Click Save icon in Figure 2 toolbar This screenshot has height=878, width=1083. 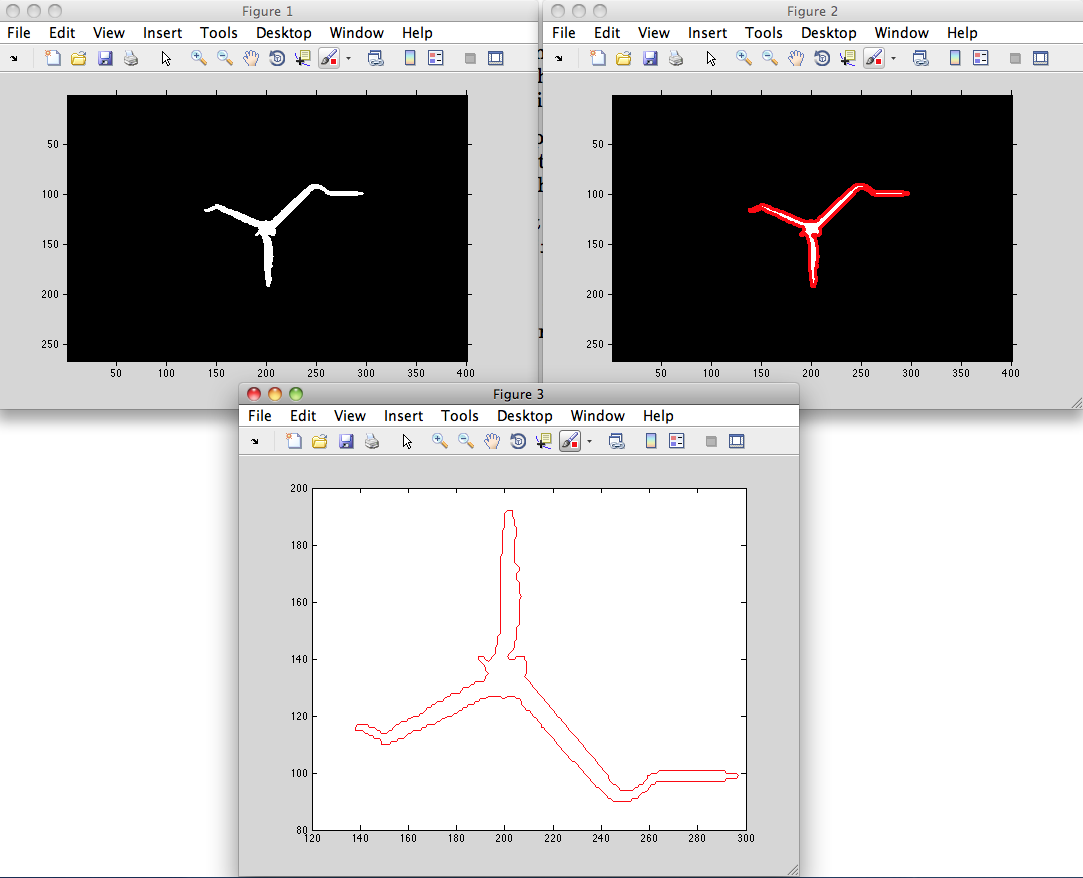tap(650, 58)
